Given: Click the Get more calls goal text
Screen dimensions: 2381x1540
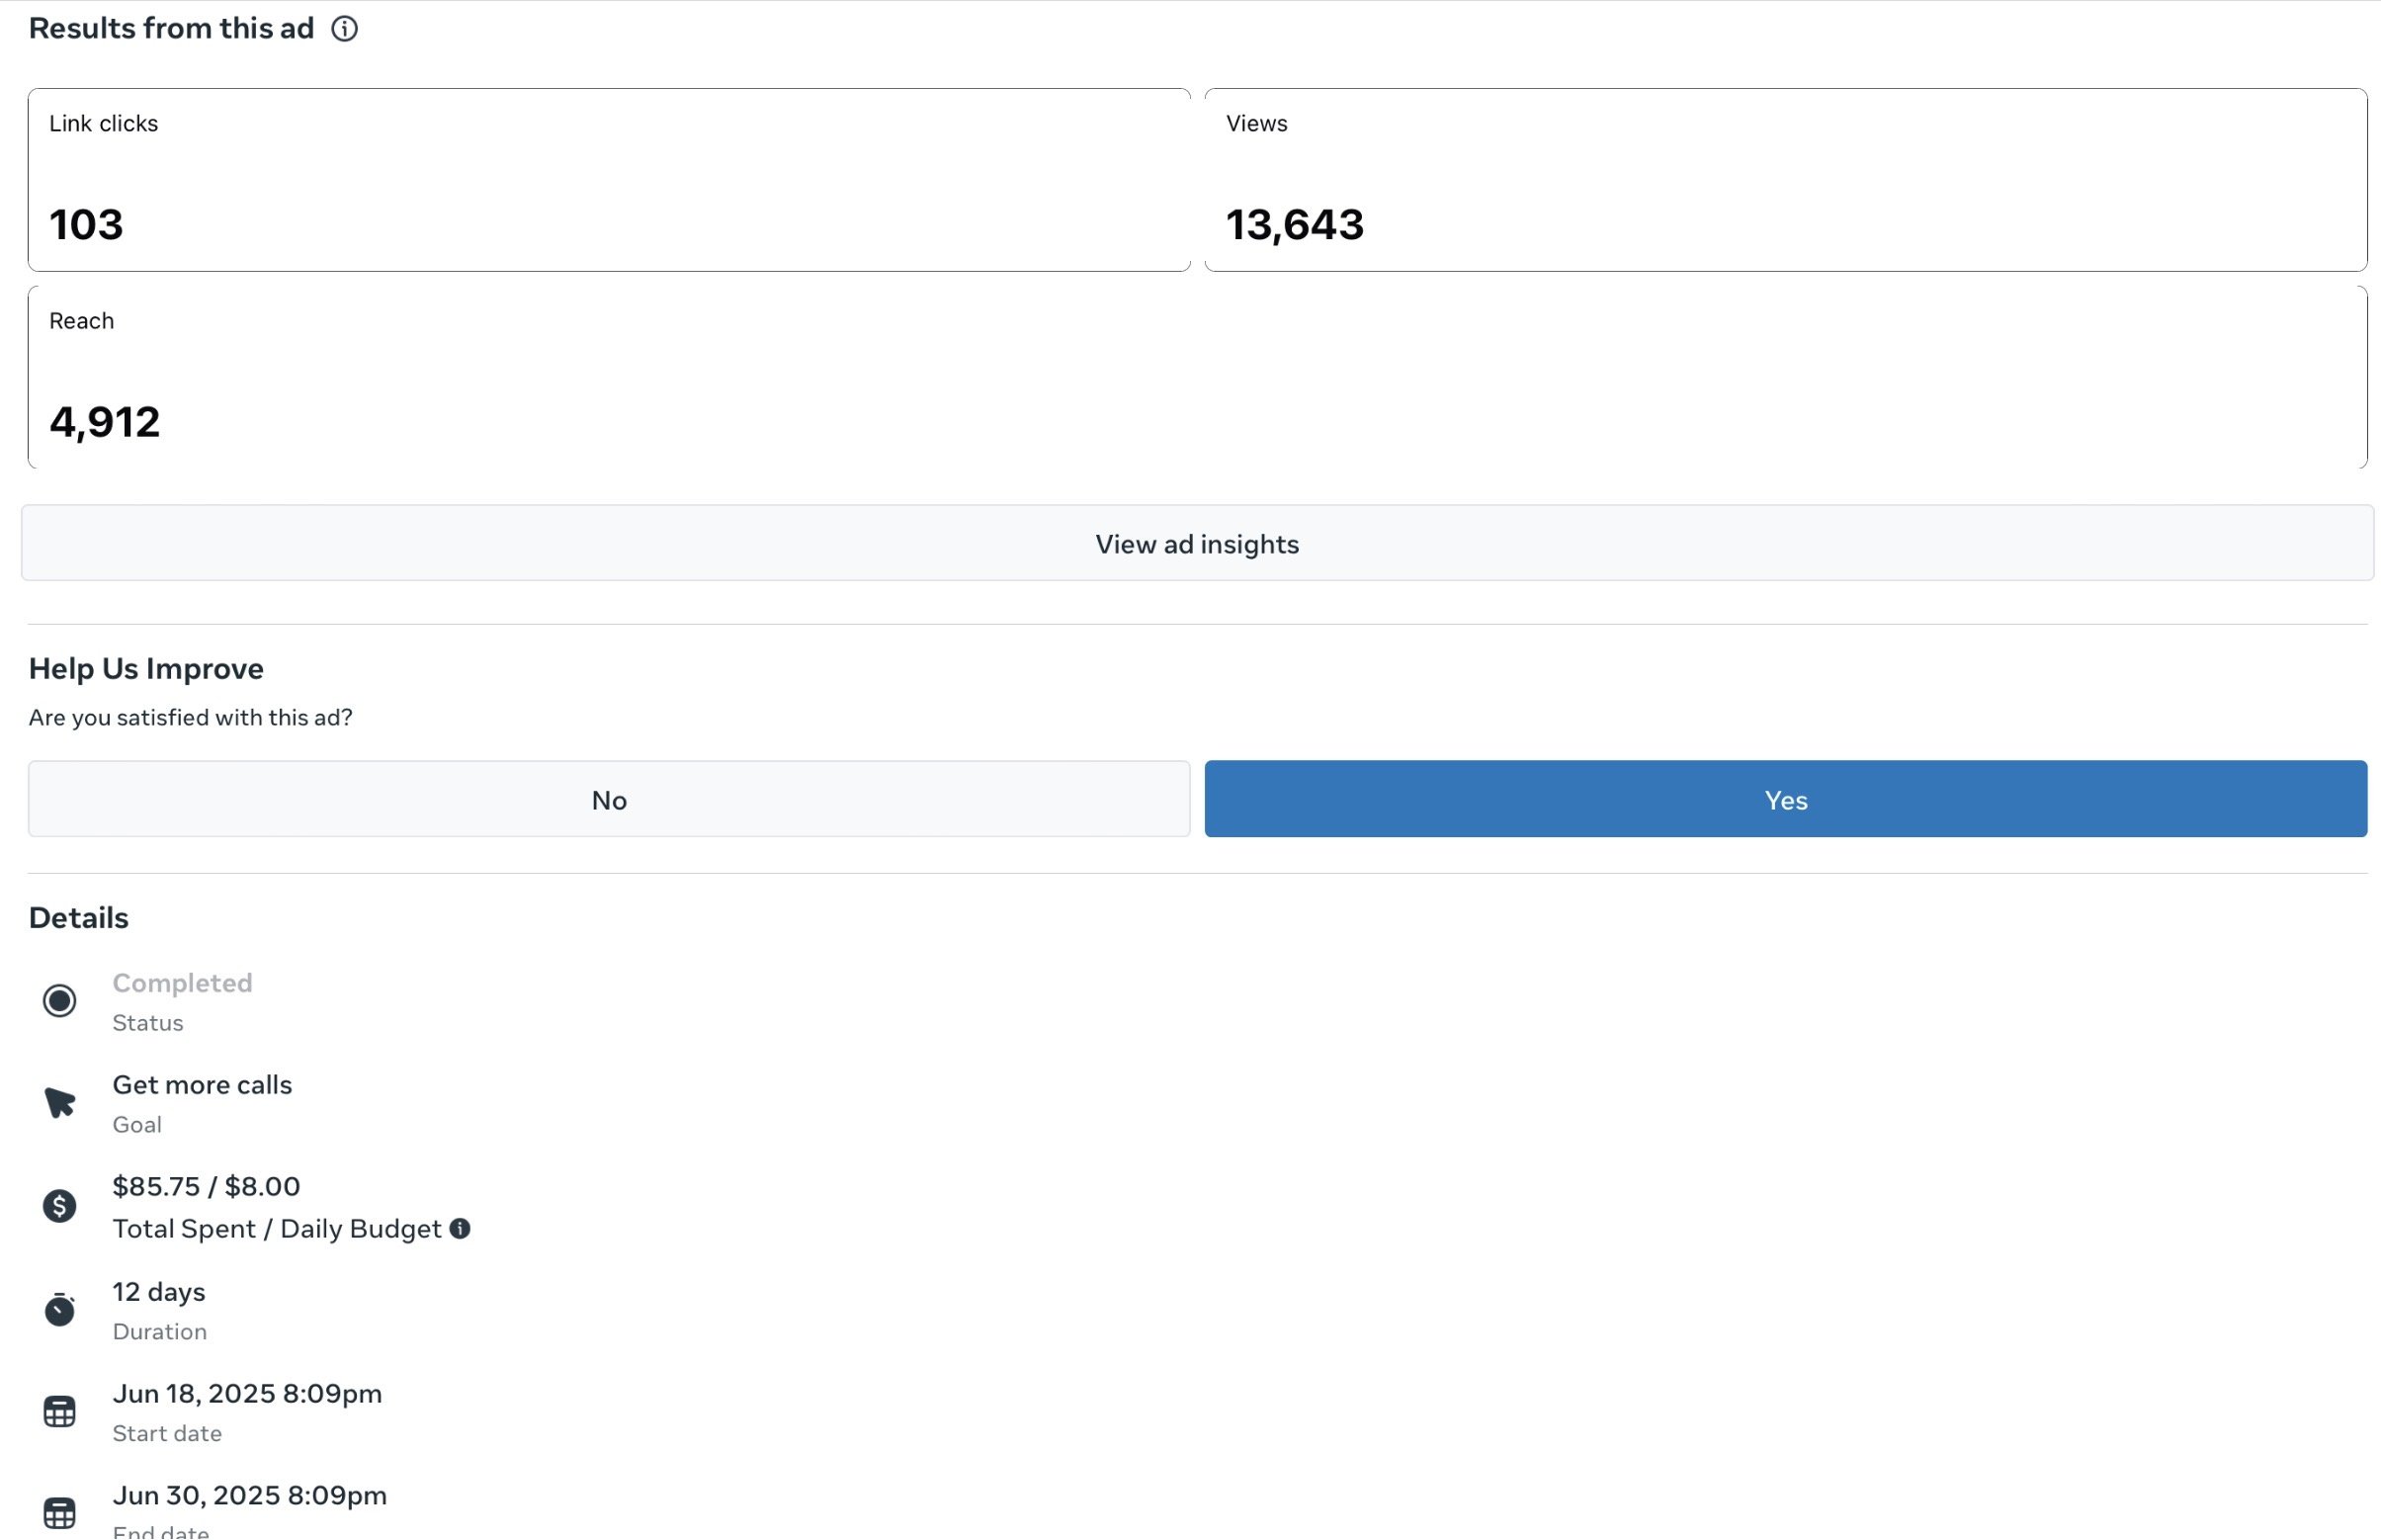Looking at the screenshot, I should coord(202,1085).
